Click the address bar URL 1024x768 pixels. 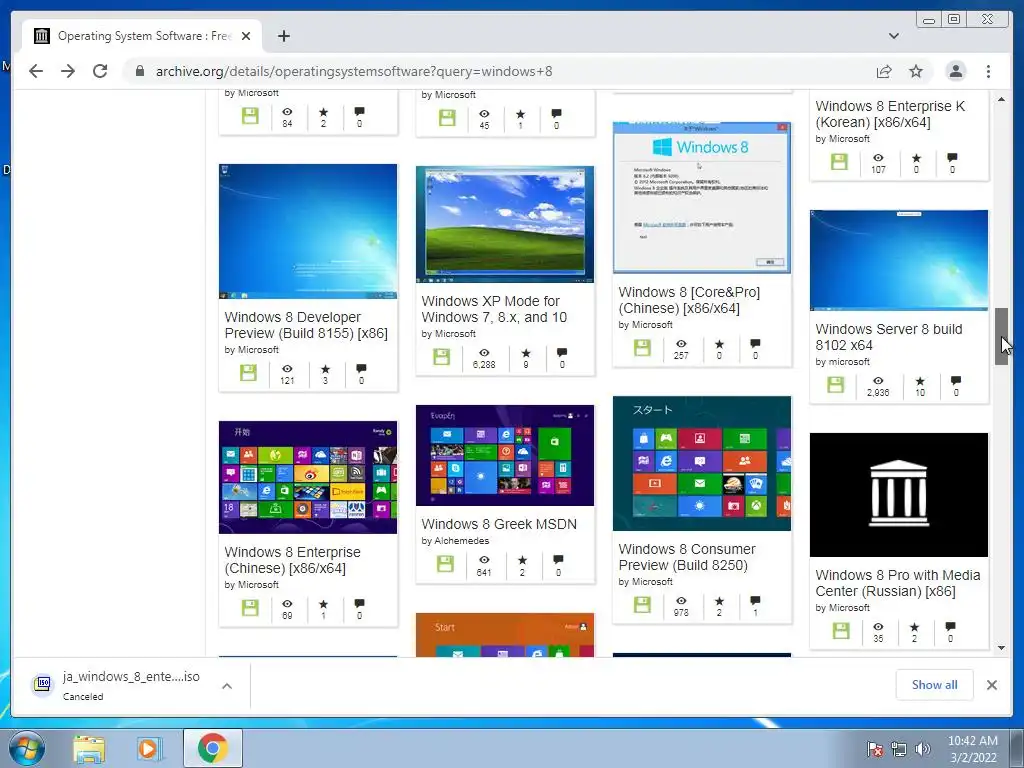(x=354, y=71)
